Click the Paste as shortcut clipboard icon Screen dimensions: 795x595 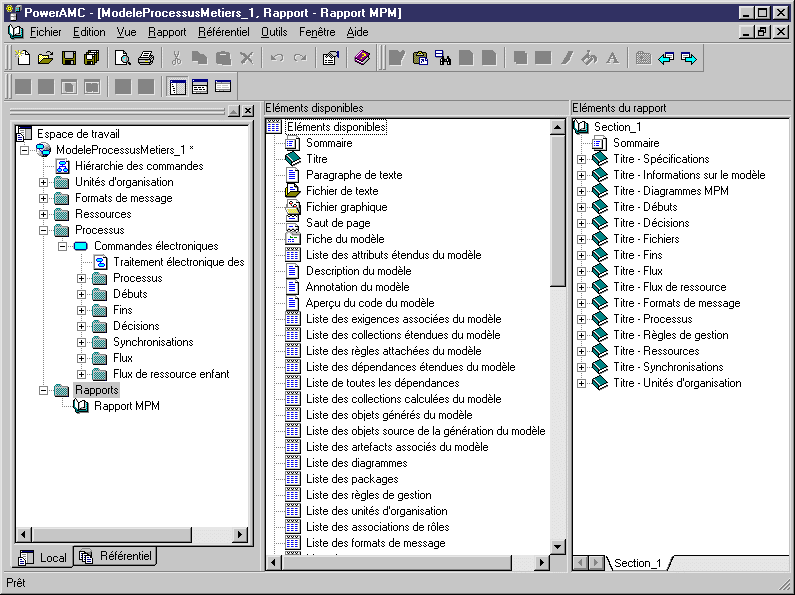click(420, 58)
